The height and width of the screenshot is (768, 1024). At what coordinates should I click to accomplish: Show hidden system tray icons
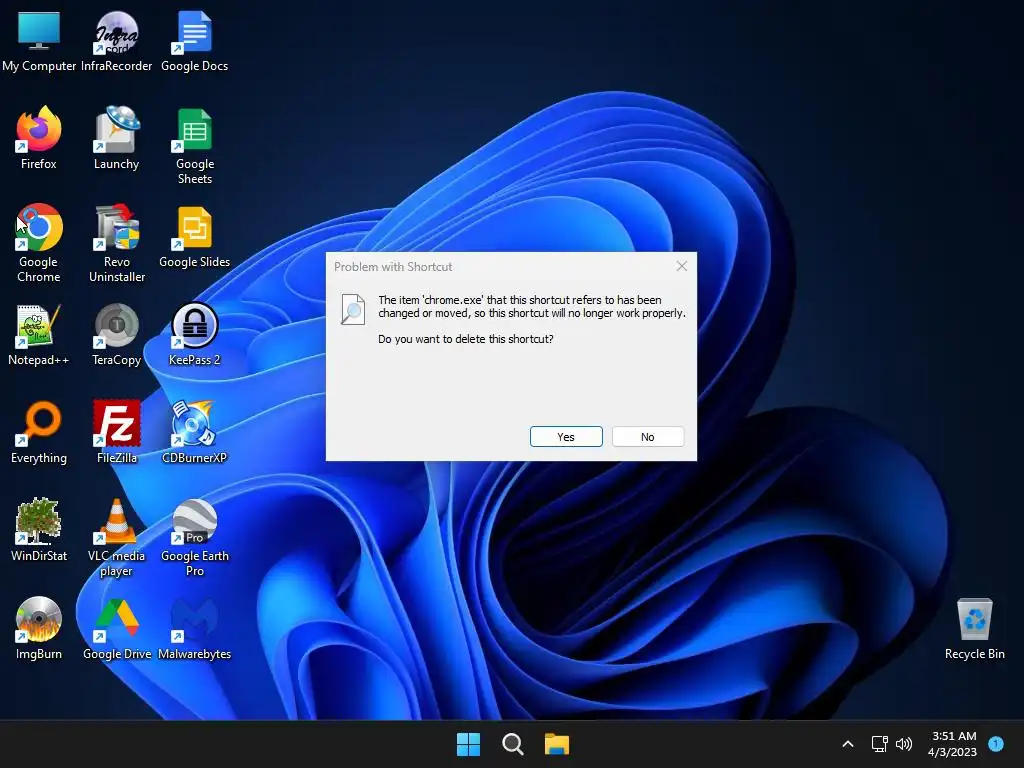pos(848,744)
